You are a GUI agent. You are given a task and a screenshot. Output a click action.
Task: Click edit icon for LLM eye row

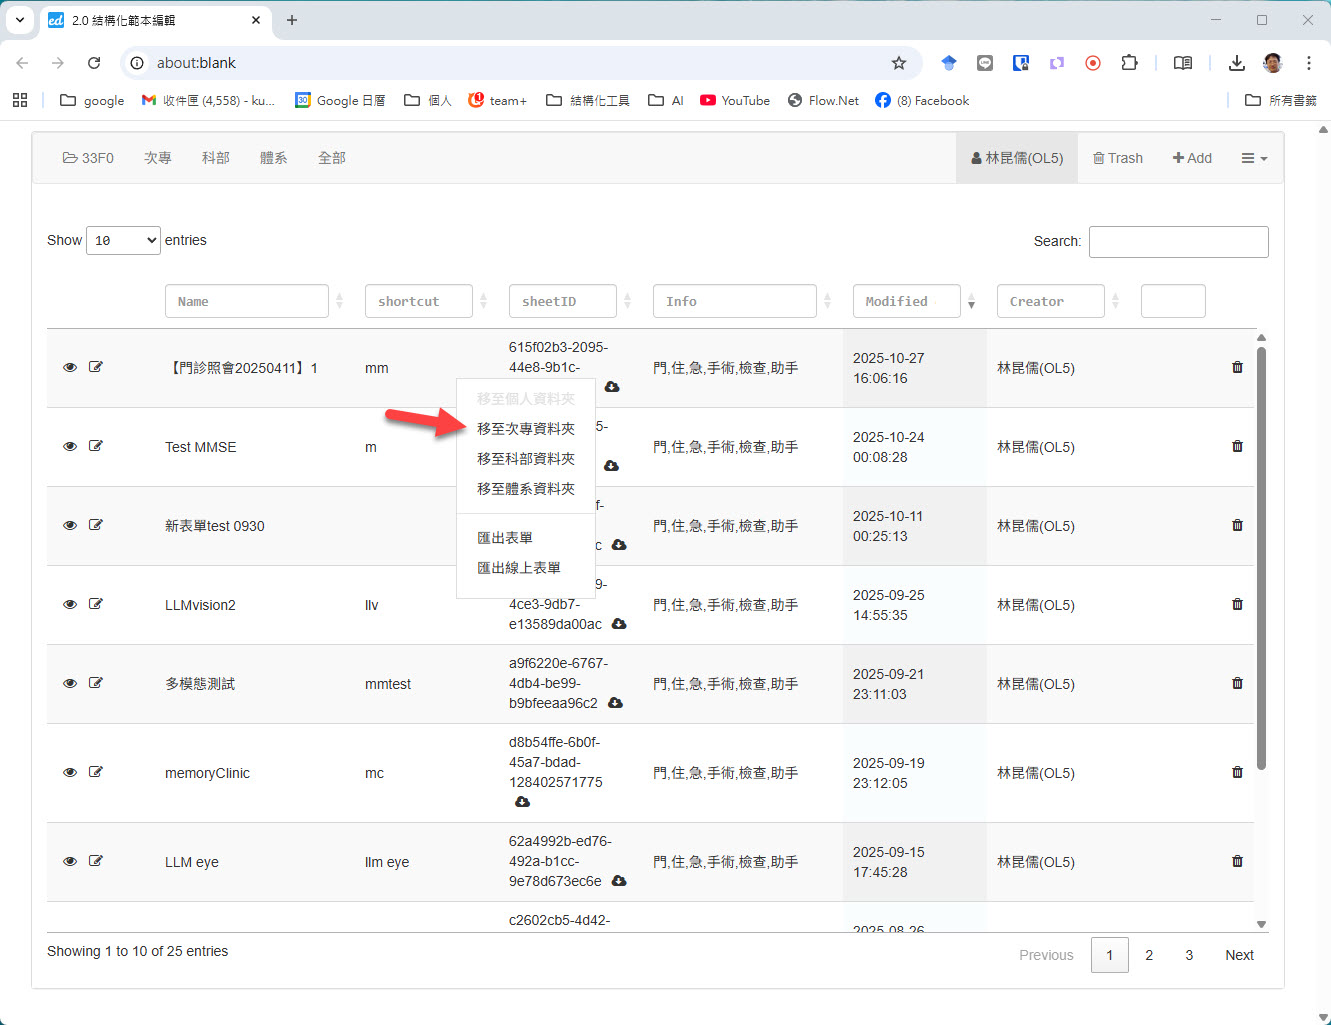click(x=96, y=861)
